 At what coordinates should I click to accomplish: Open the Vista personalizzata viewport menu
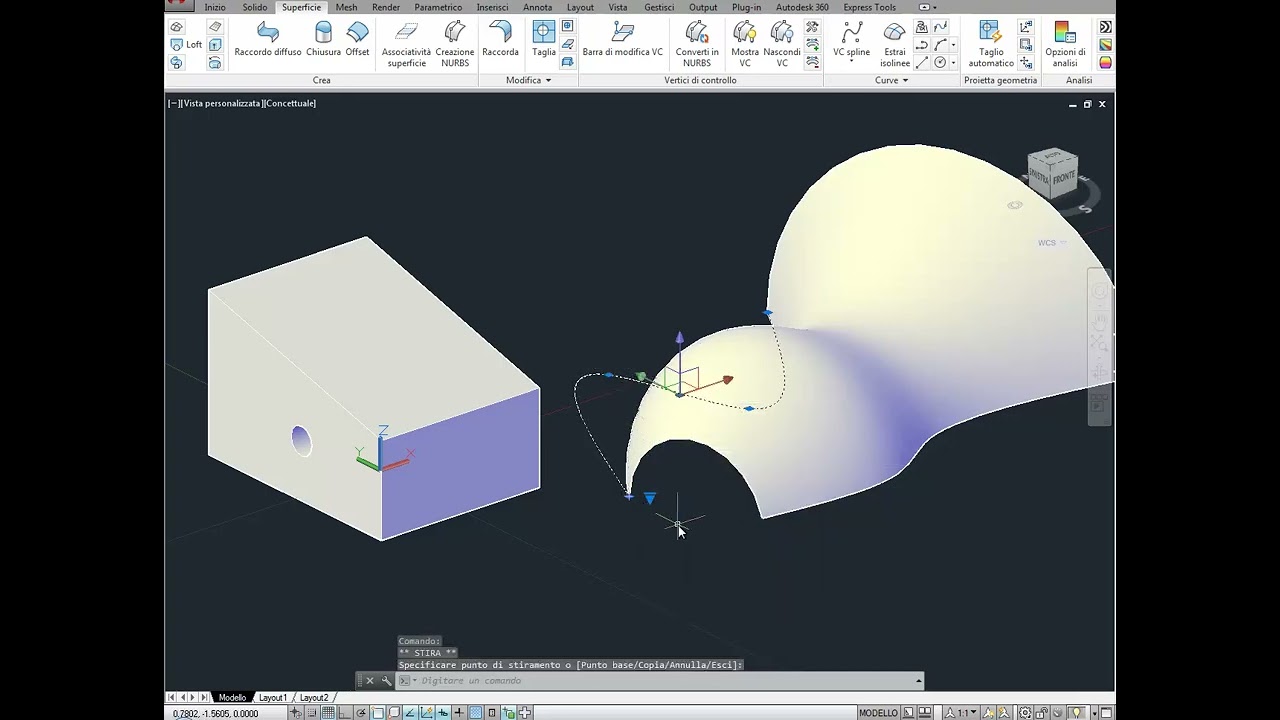point(221,103)
